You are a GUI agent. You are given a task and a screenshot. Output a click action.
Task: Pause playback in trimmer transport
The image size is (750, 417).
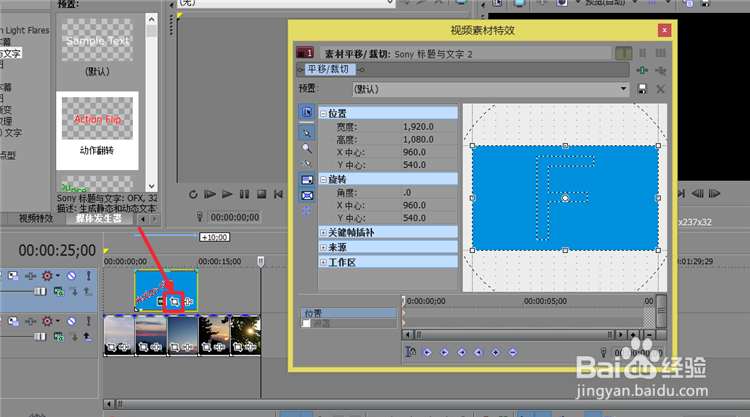[244, 194]
